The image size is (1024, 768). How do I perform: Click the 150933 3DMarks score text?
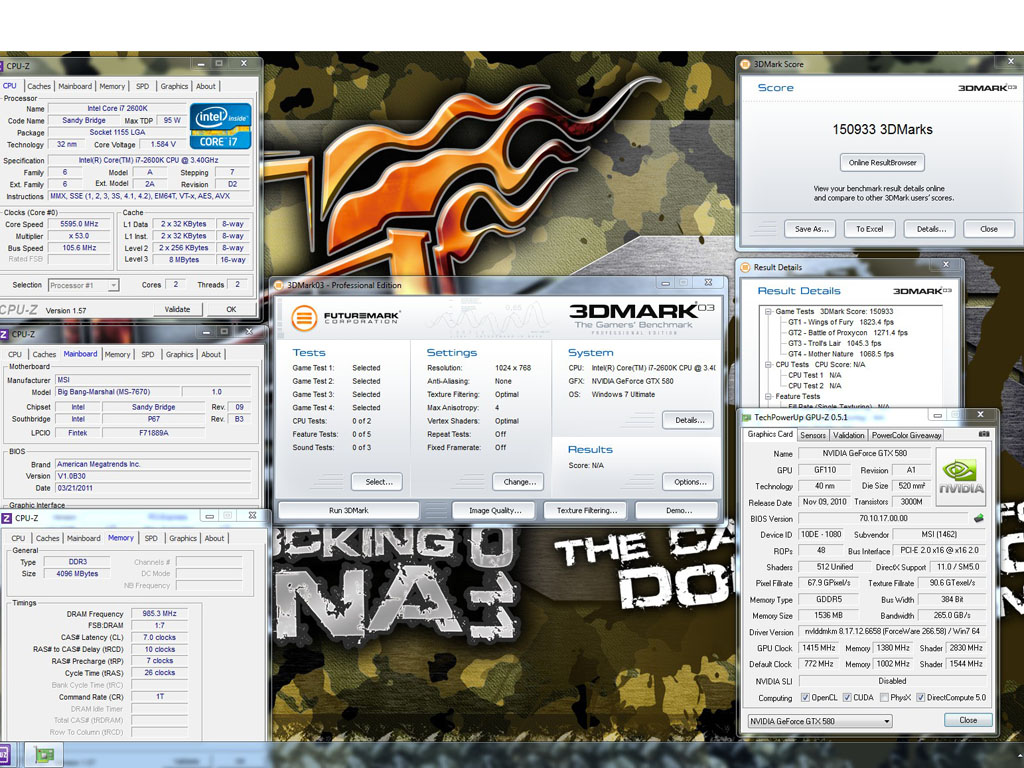[882, 129]
